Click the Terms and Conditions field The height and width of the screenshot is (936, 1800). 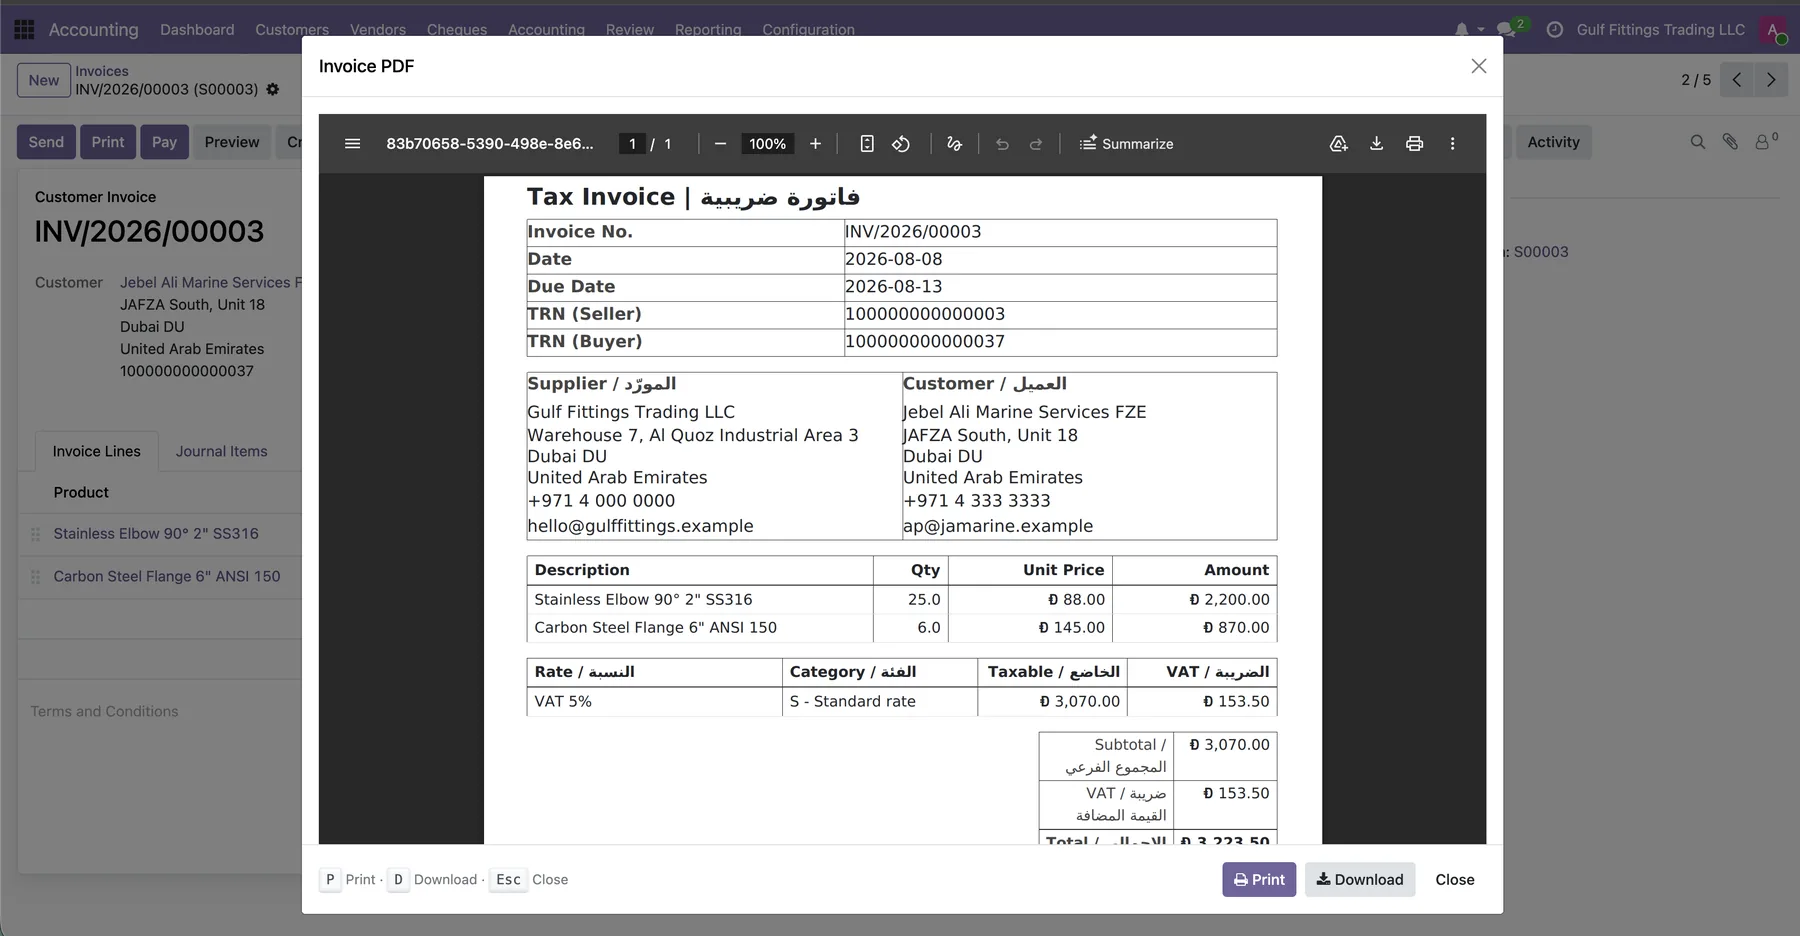[x=104, y=711]
